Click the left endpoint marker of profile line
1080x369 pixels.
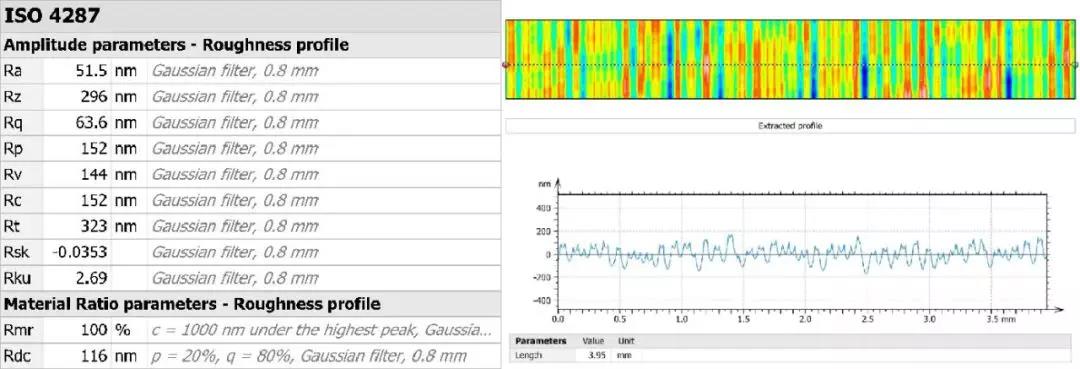tap(506, 65)
